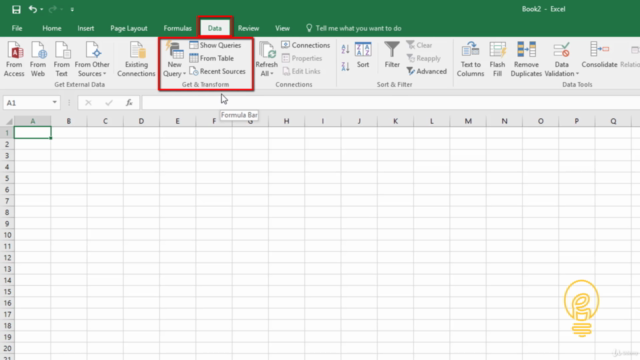Click the Data Validation icon

[562, 51]
